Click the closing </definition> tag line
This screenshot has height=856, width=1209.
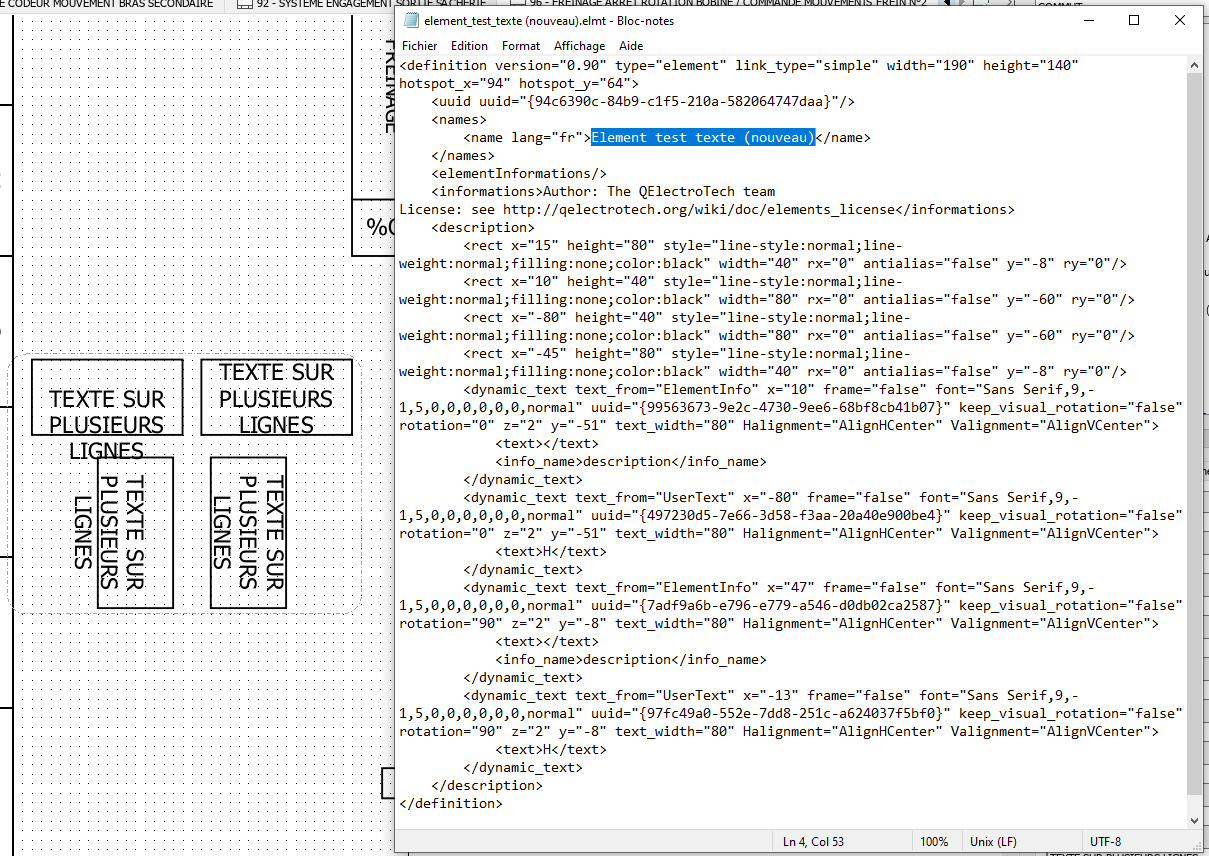tap(451, 804)
